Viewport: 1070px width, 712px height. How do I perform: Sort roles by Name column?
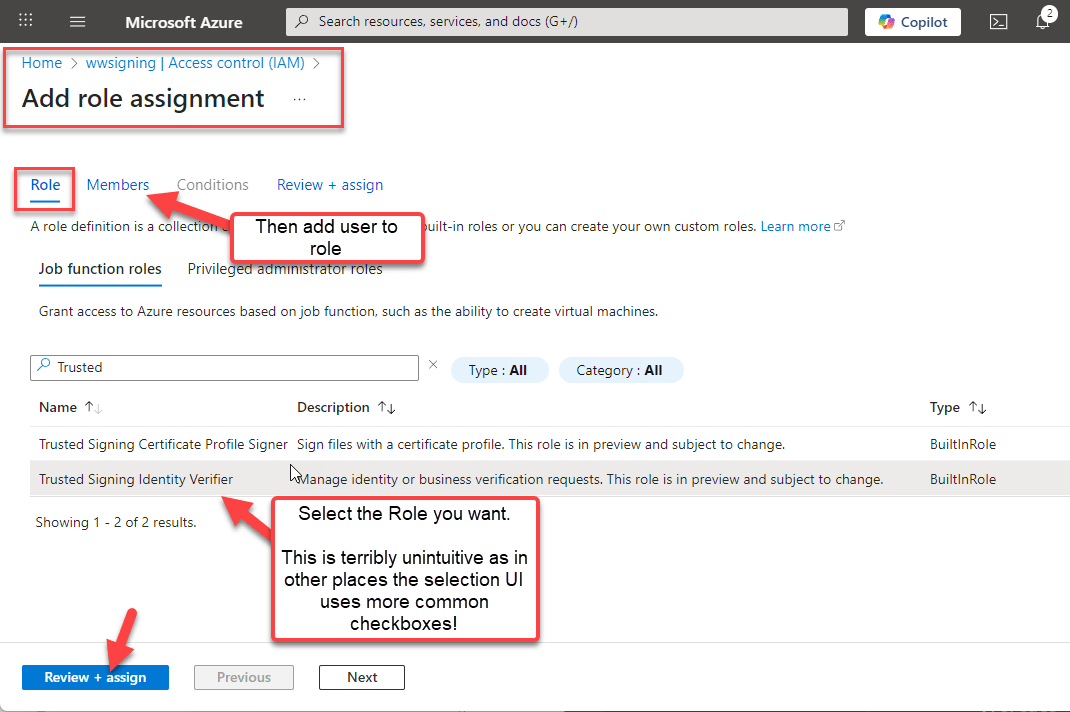tap(70, 408)
